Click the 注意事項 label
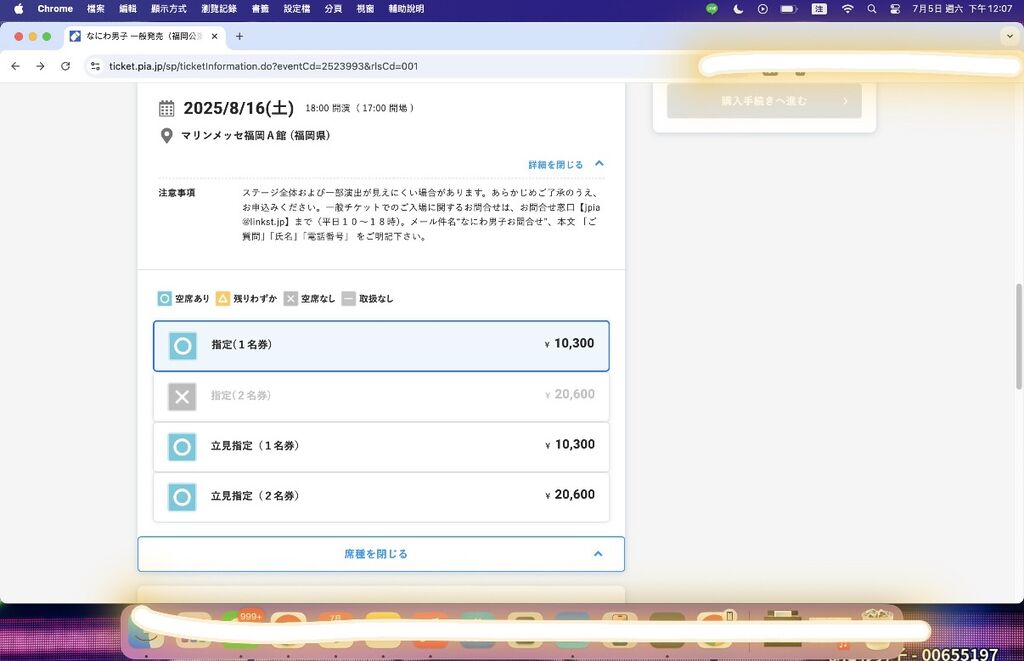The height and width of the screenshot is (661, 1024). click(177, 193)
